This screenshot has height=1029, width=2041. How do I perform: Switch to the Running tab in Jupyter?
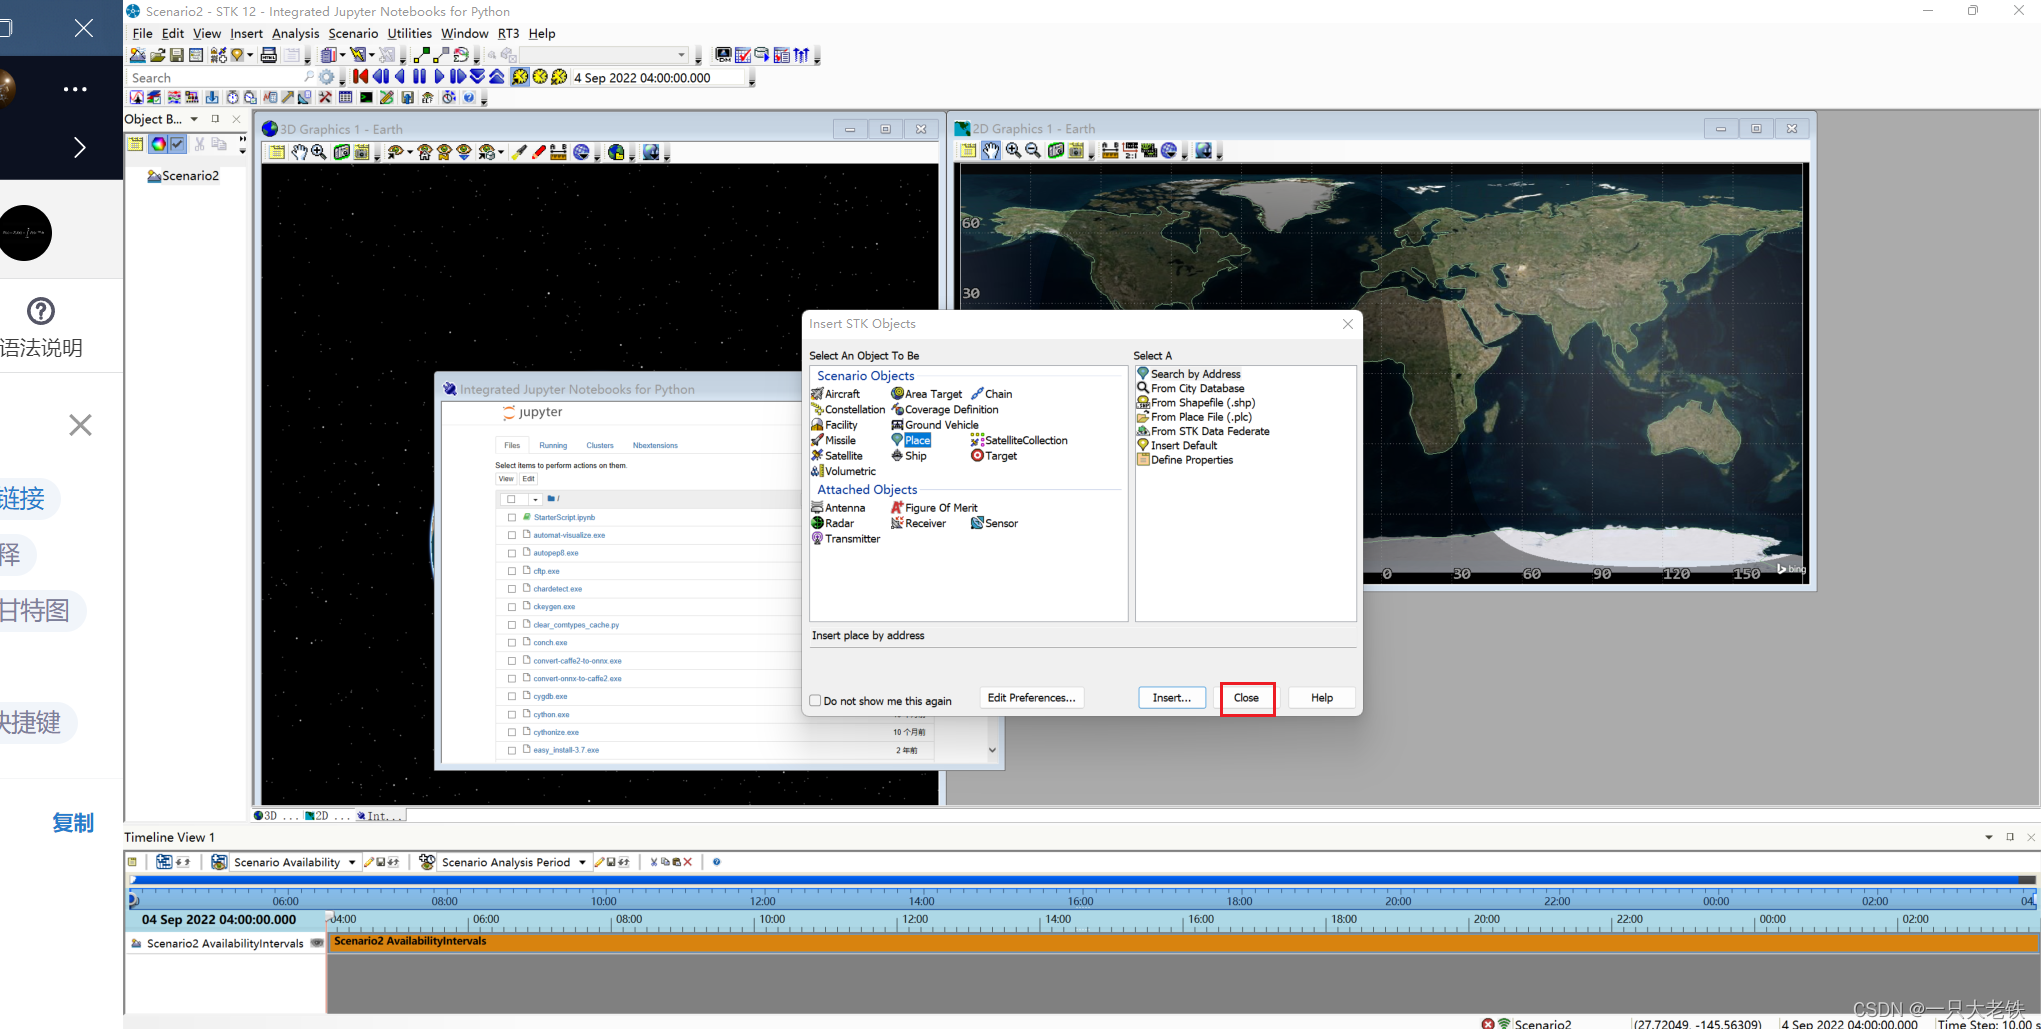tap(553, 445)
